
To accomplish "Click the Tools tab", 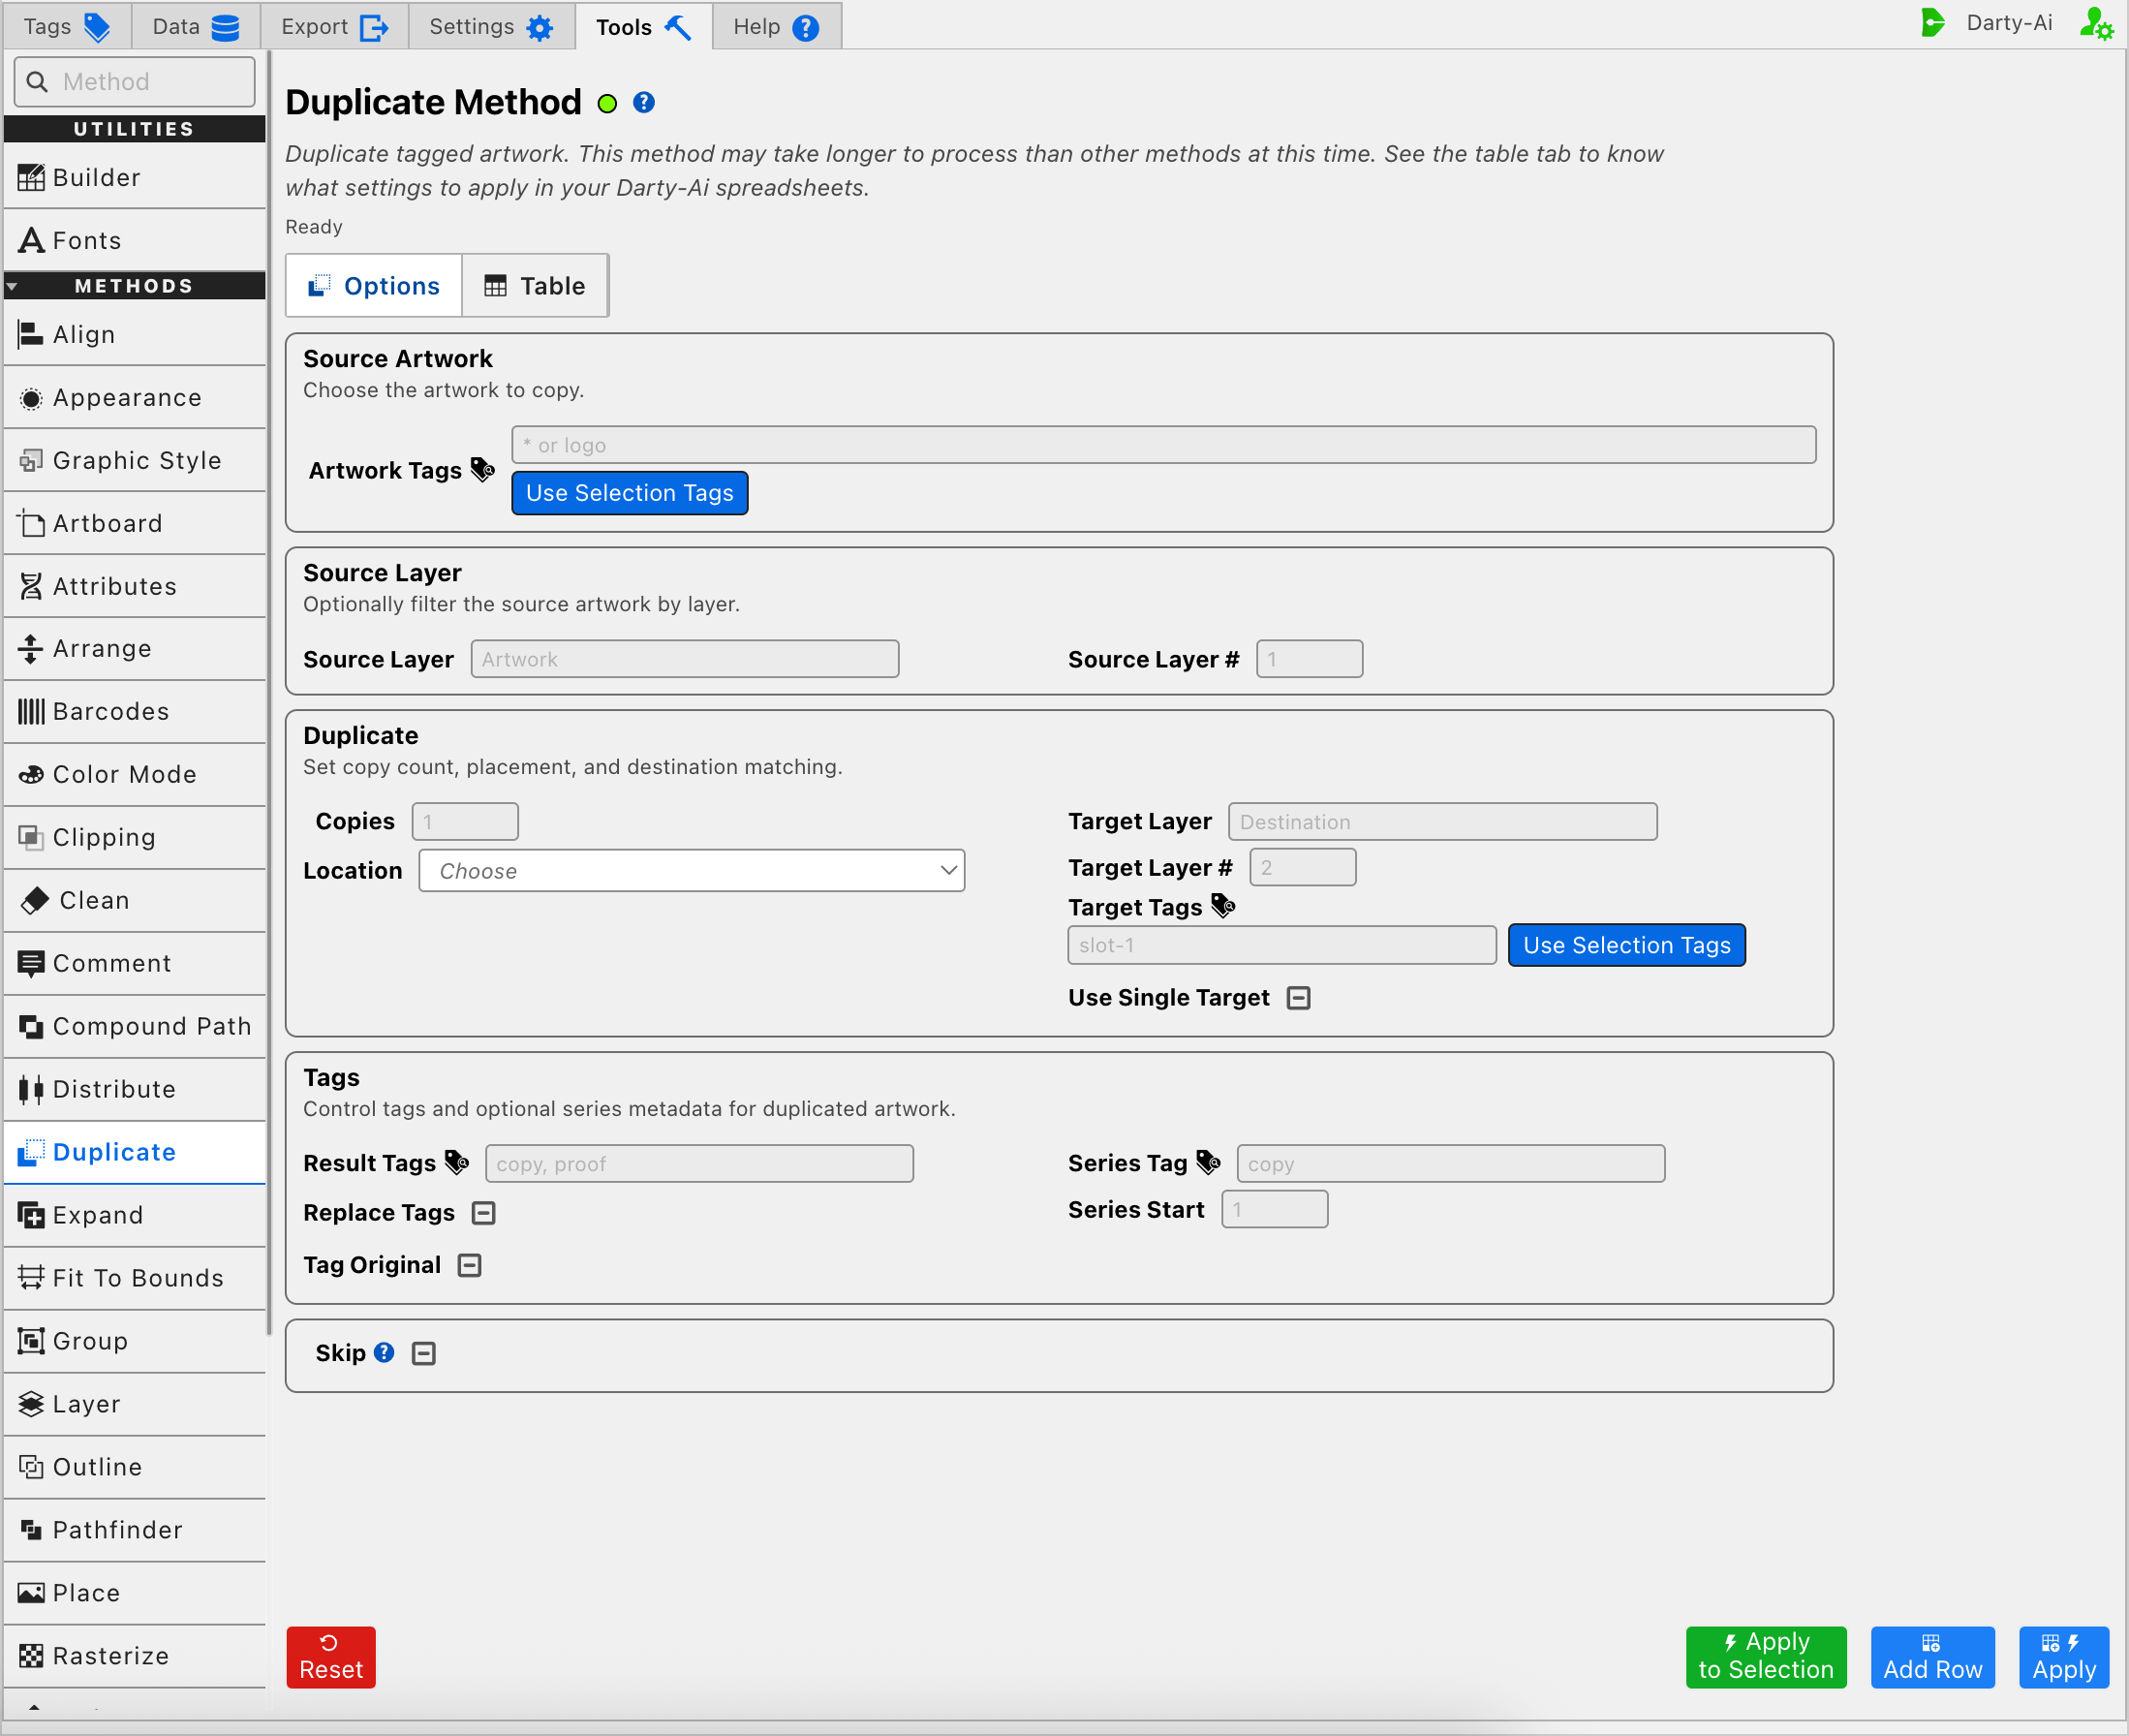I will coord(644,27).
